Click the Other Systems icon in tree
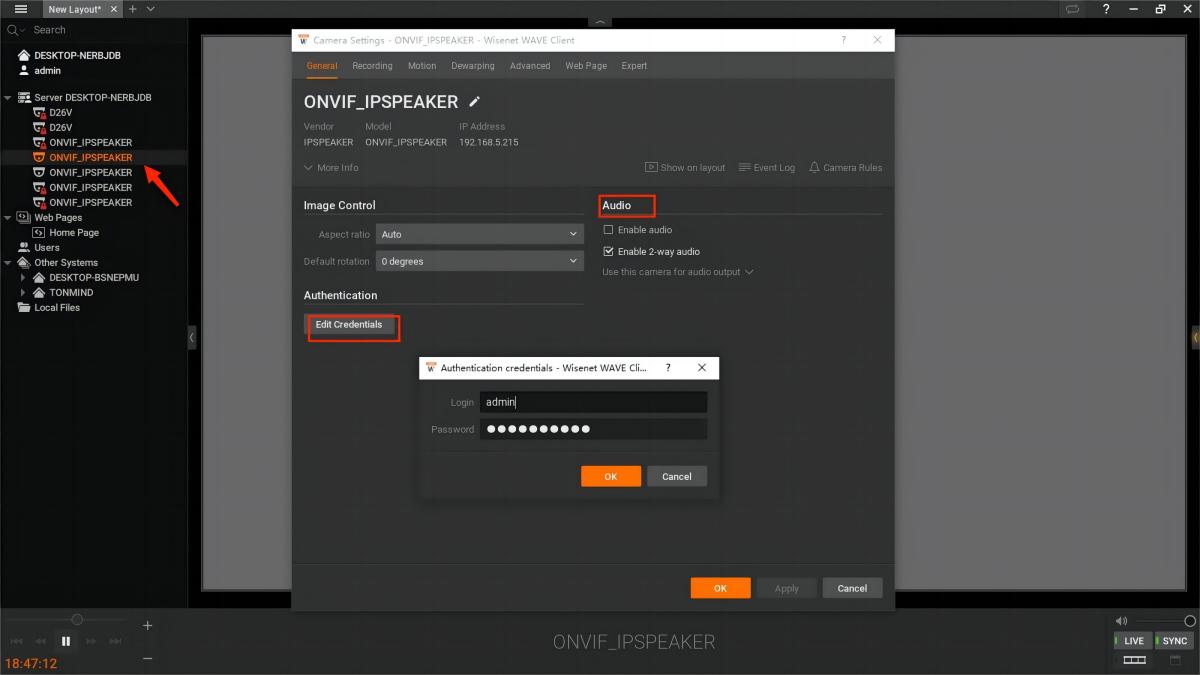Image resolution: width=1200 pixels, height=675 pixels. tap(24, 263)
